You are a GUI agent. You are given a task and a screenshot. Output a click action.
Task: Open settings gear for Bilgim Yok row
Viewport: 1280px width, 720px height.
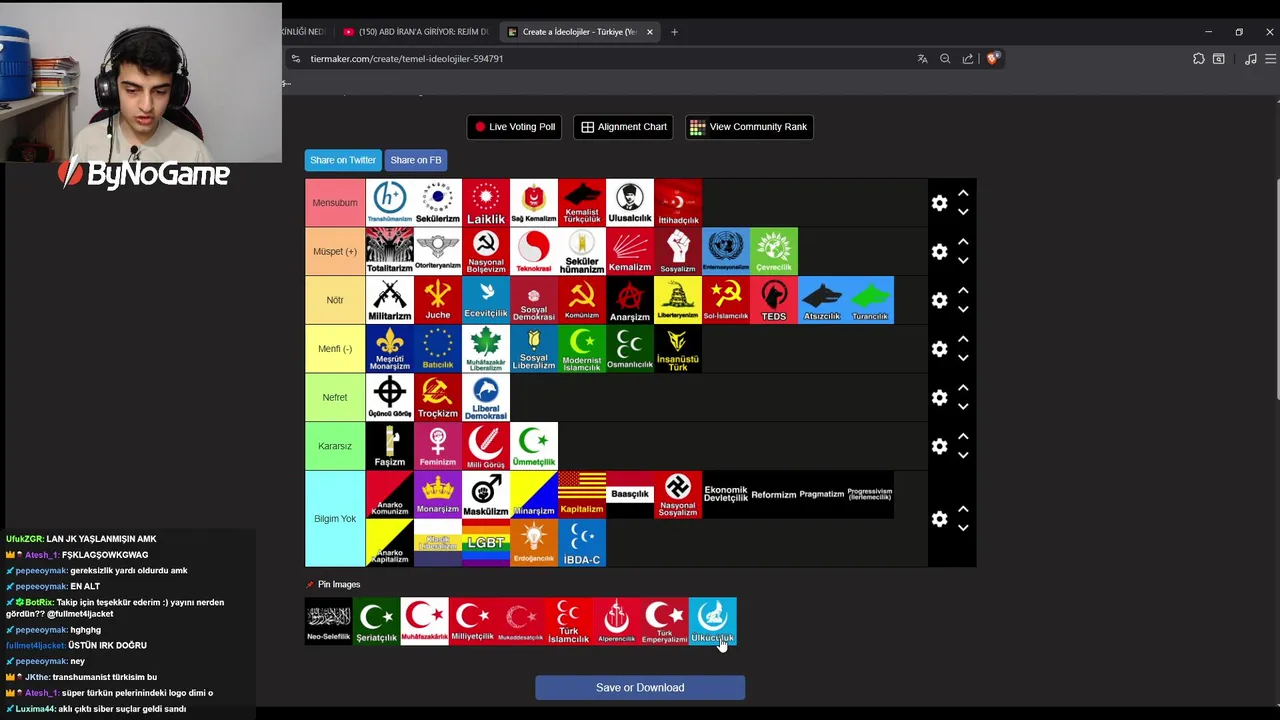pos(939,519)
